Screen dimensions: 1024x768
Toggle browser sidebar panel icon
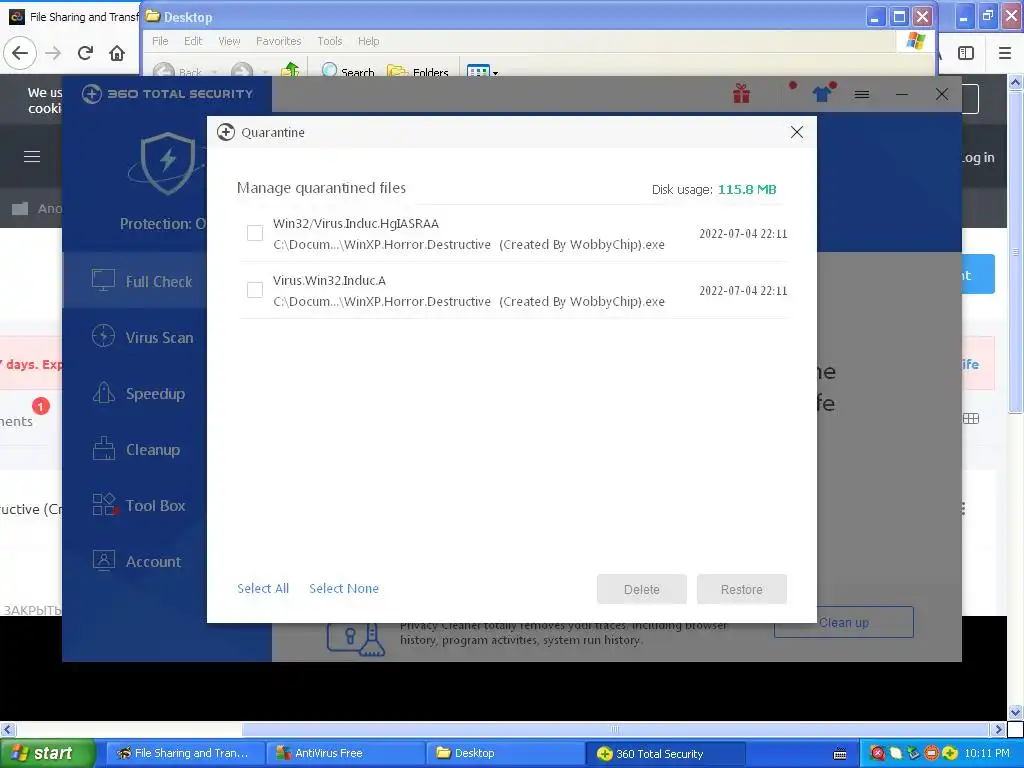[966, 53]
